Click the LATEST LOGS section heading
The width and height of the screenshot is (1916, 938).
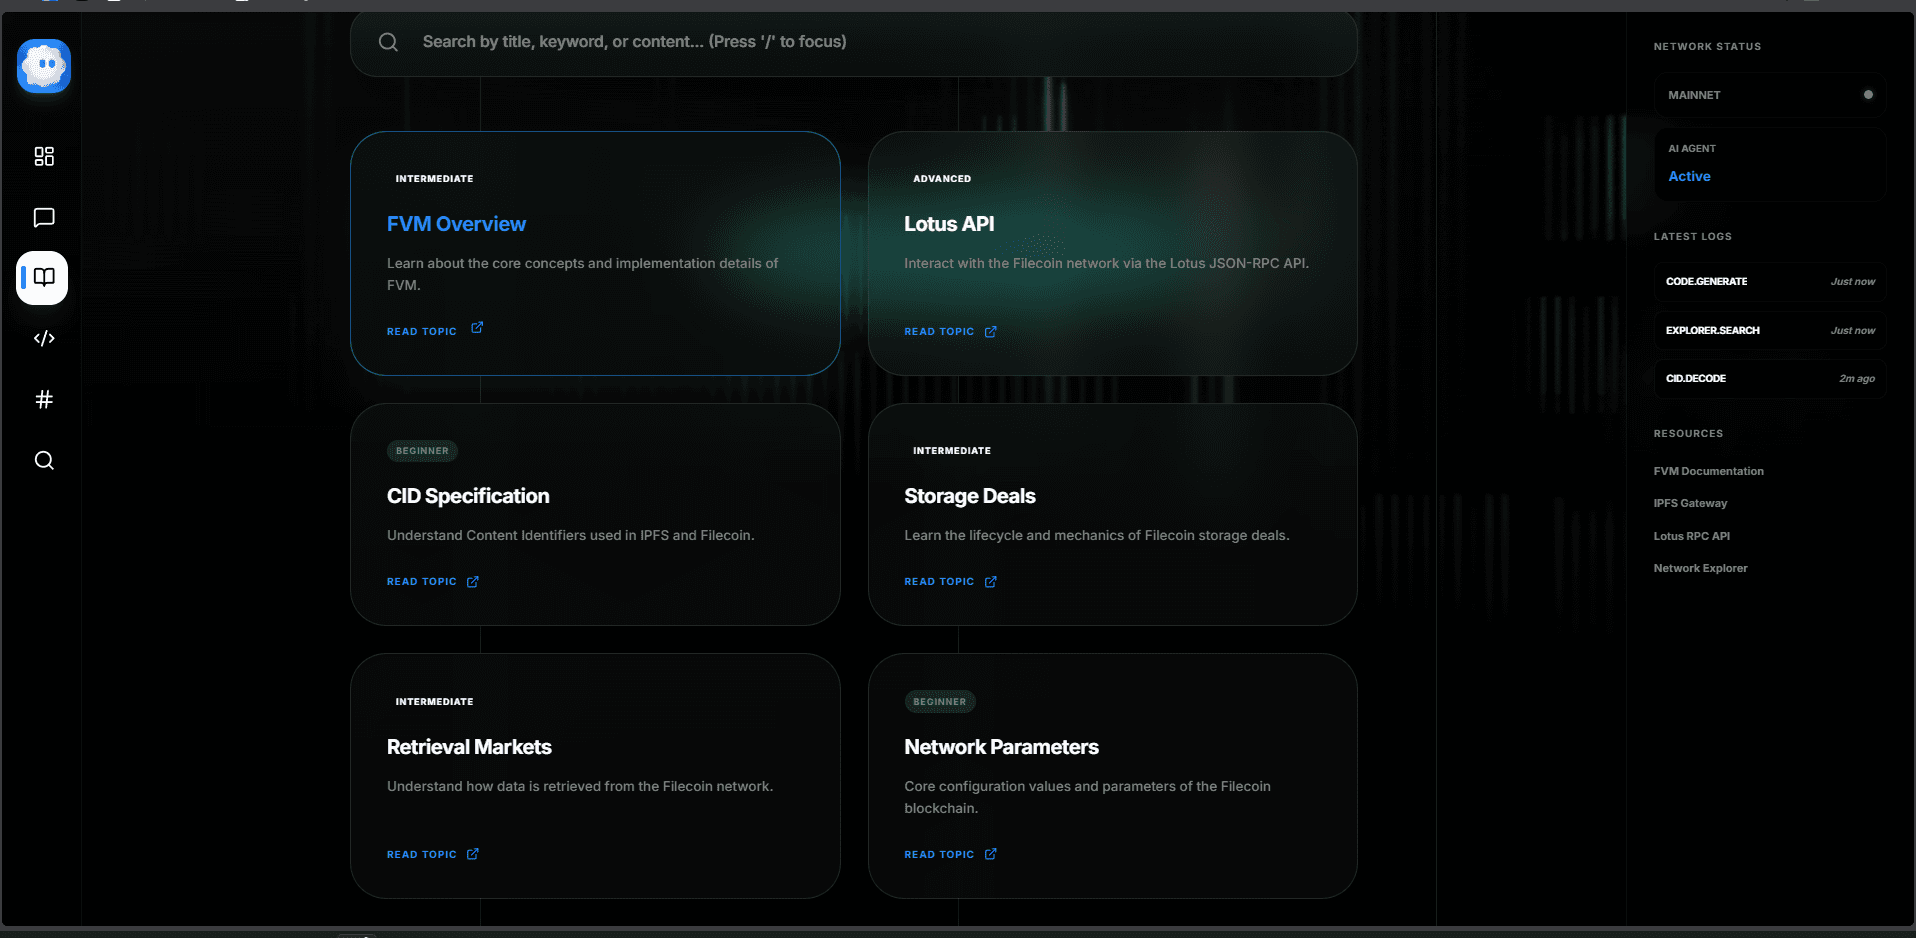[1692, 237]
